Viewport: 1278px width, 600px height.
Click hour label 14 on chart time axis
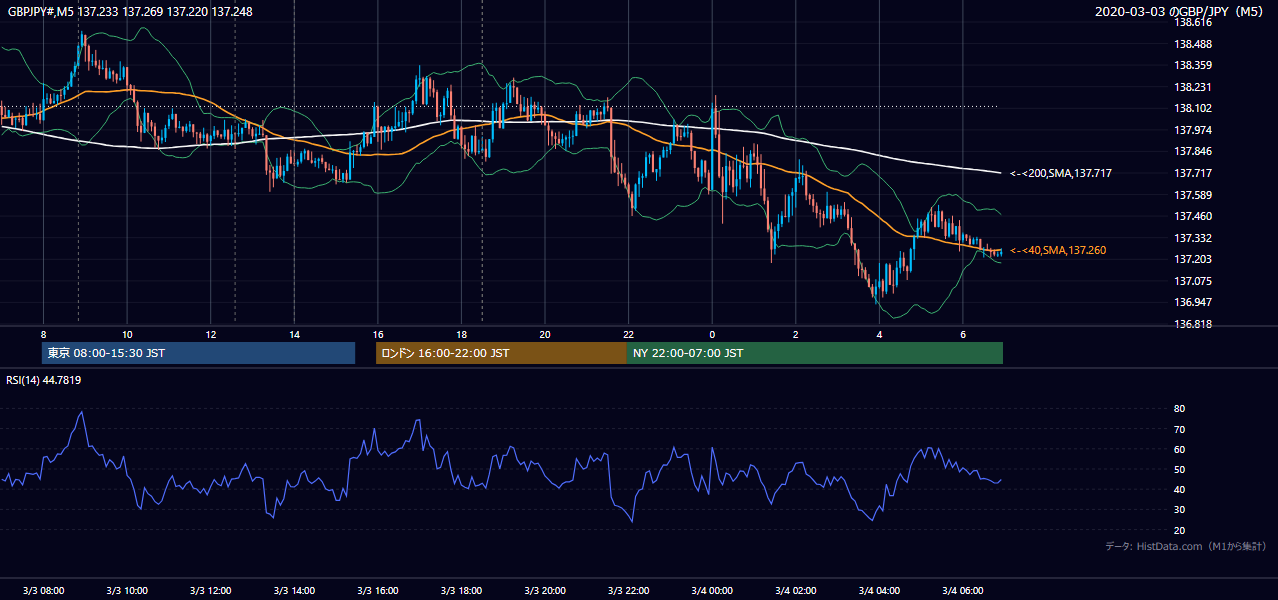point(294,334)
